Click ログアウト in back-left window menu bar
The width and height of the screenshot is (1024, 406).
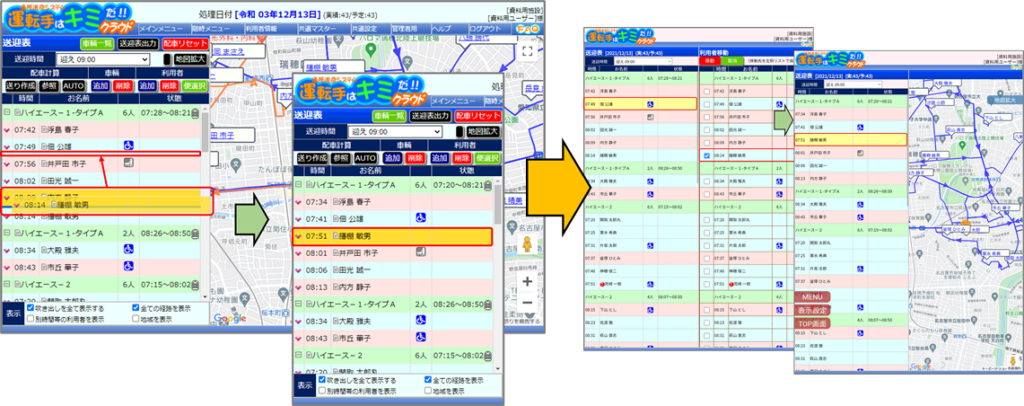487,29
